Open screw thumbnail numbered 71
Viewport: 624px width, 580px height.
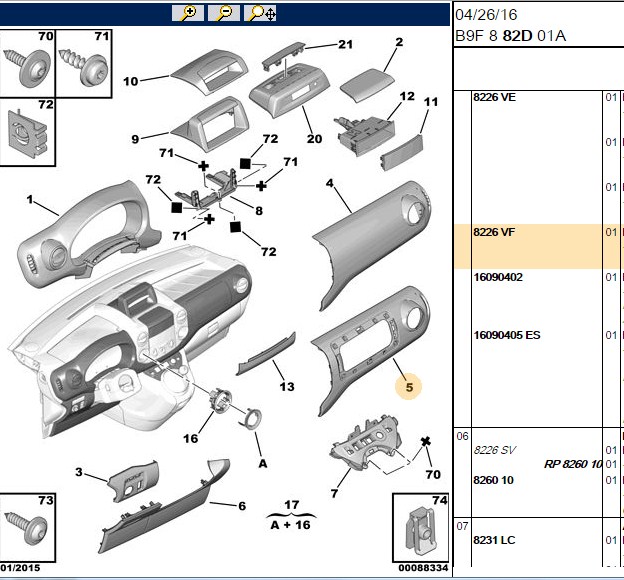point(84,64)
